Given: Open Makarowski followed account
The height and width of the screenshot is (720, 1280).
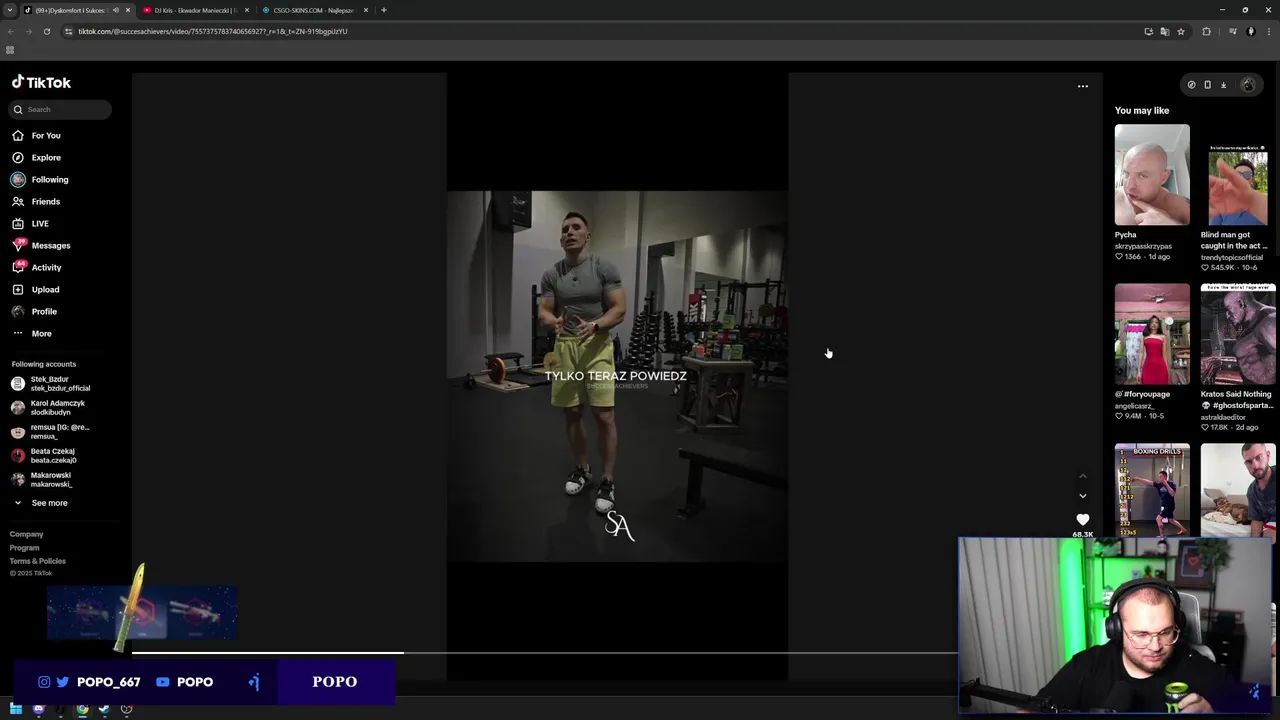Looking at the screenshot, I should click(42, 479).
